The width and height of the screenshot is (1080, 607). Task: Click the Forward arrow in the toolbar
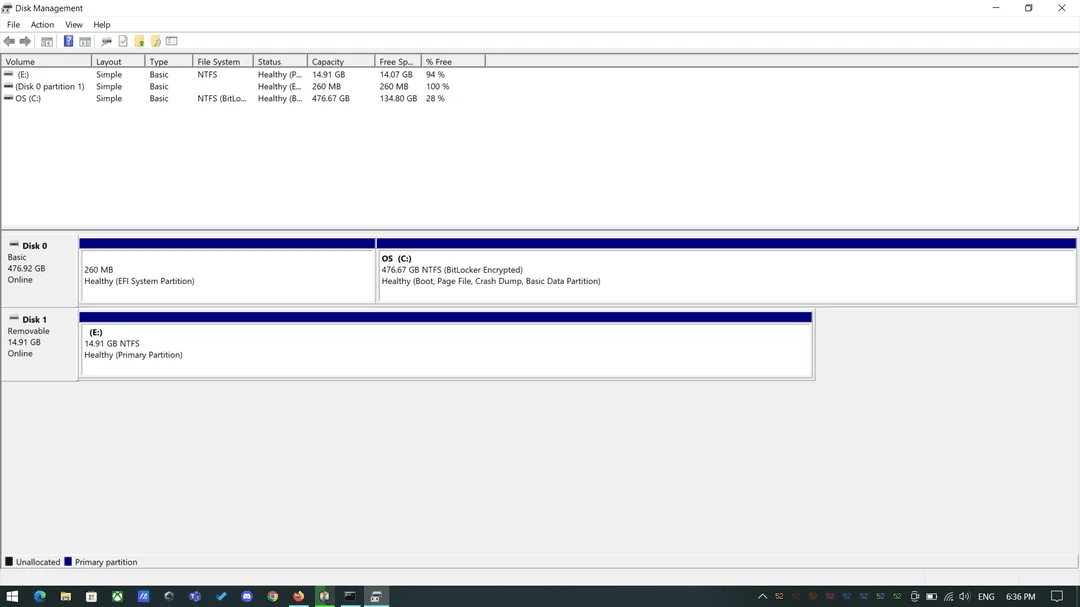pyautogui.click(x=25, y=41)
